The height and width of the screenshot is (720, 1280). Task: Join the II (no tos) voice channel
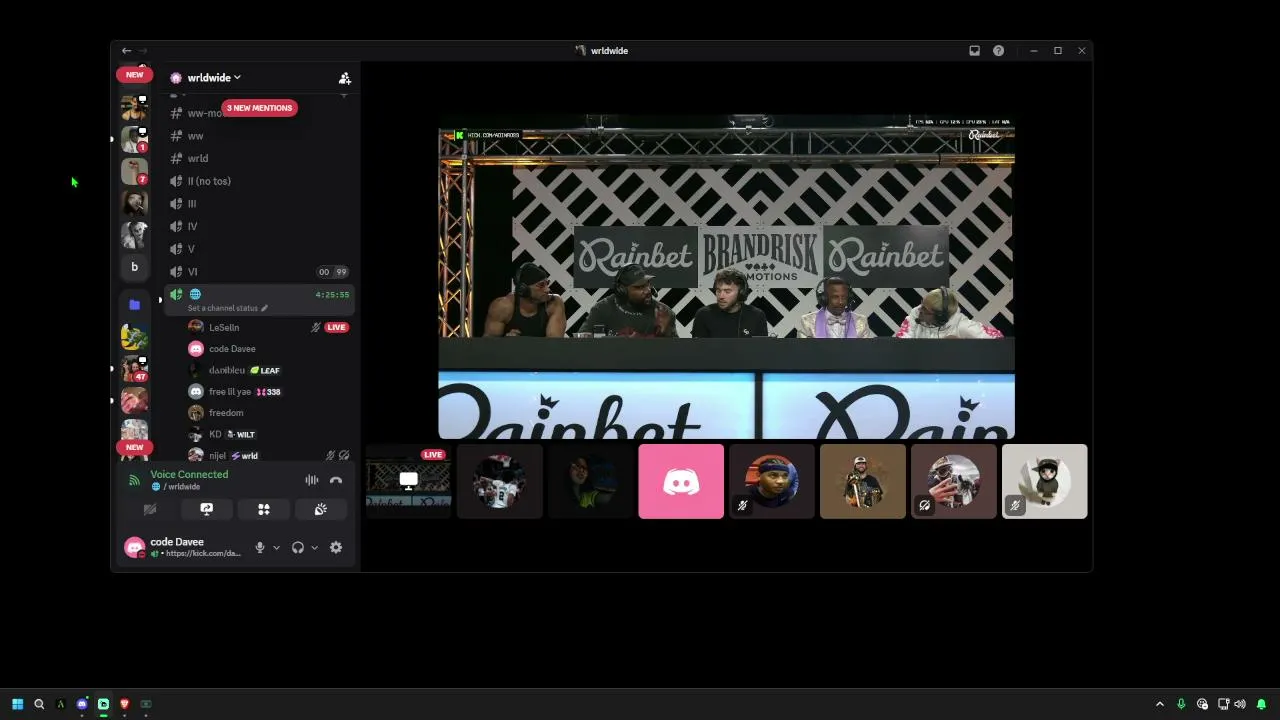[x=258, y=181]
